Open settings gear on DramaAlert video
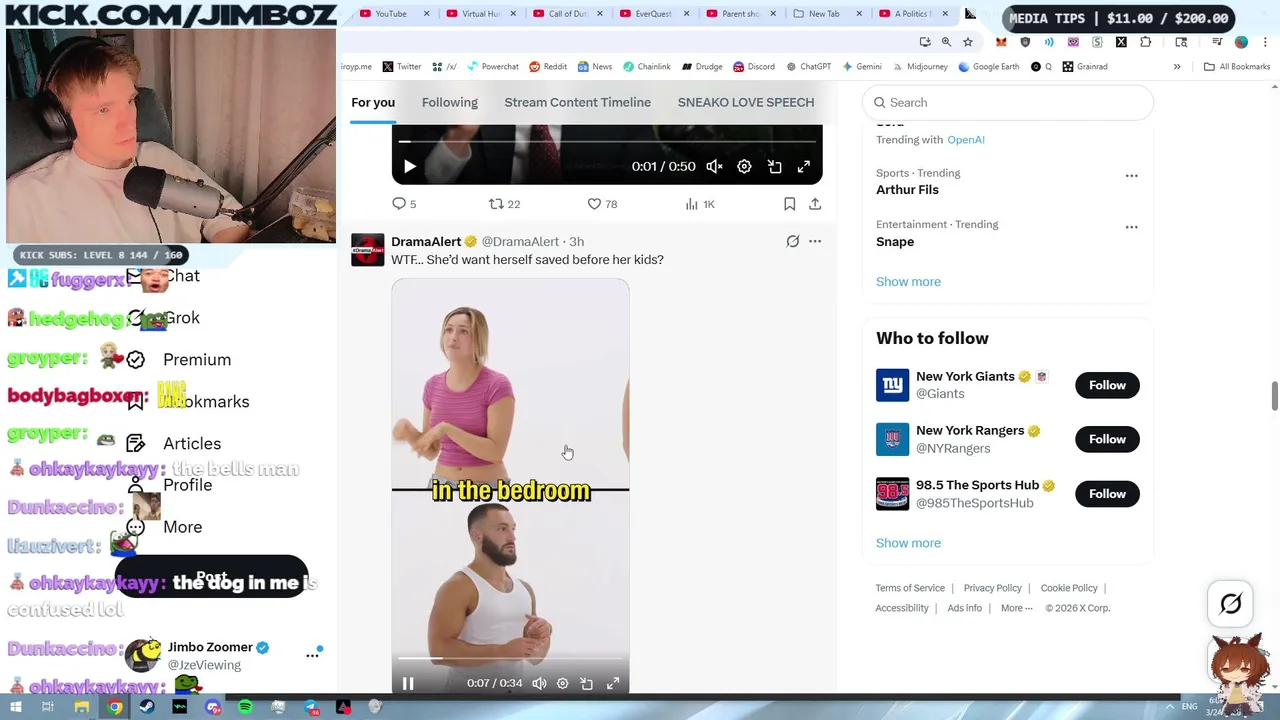This screenshot has height=720, width=1280. pos(562,683)
